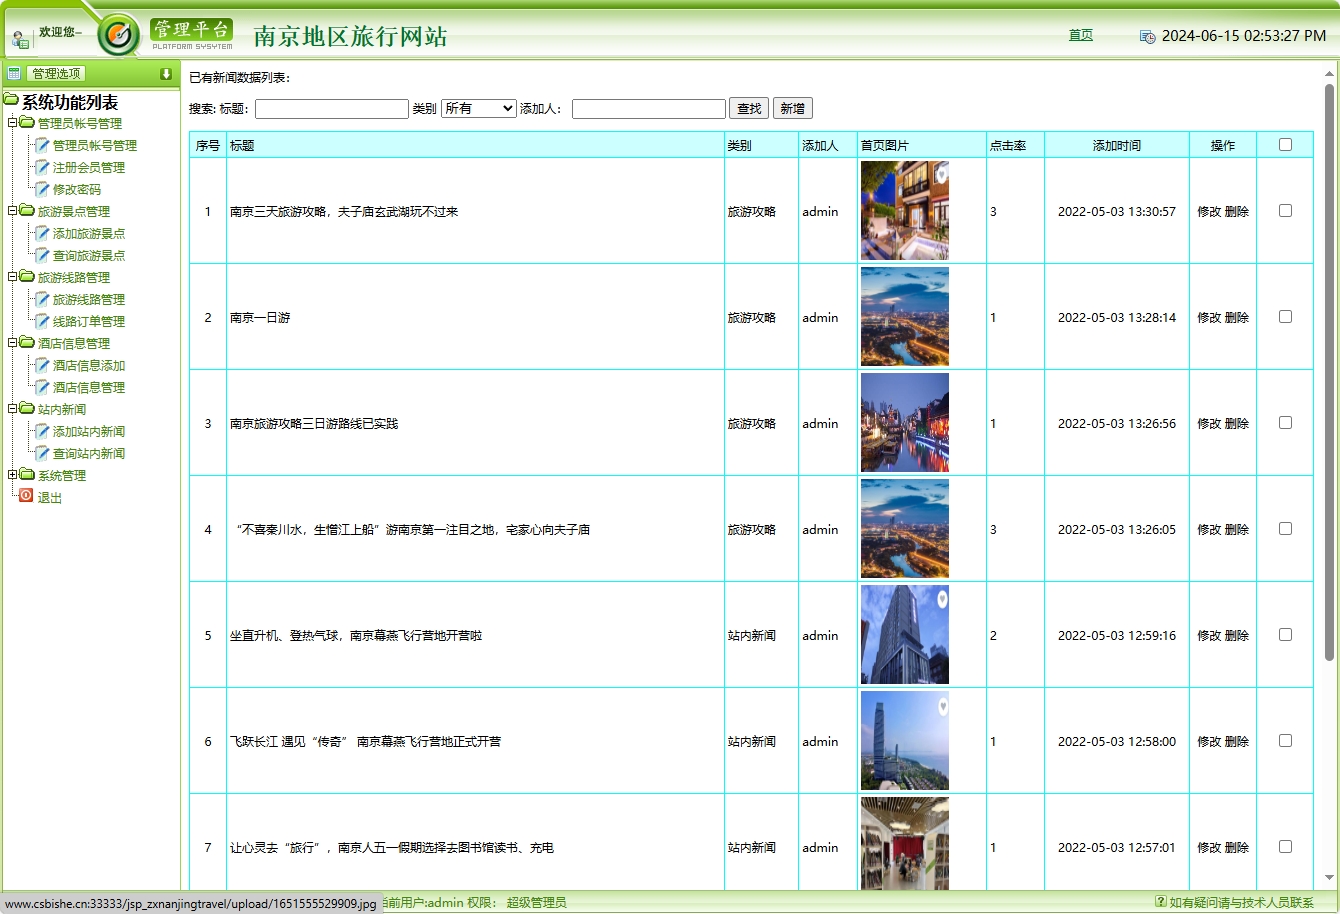Check the select-all checkbox in the table header

click(1285, 144)
